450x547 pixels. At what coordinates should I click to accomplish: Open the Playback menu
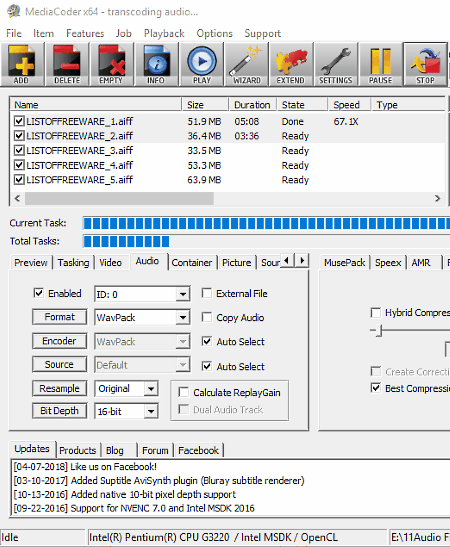coord(164,33)
